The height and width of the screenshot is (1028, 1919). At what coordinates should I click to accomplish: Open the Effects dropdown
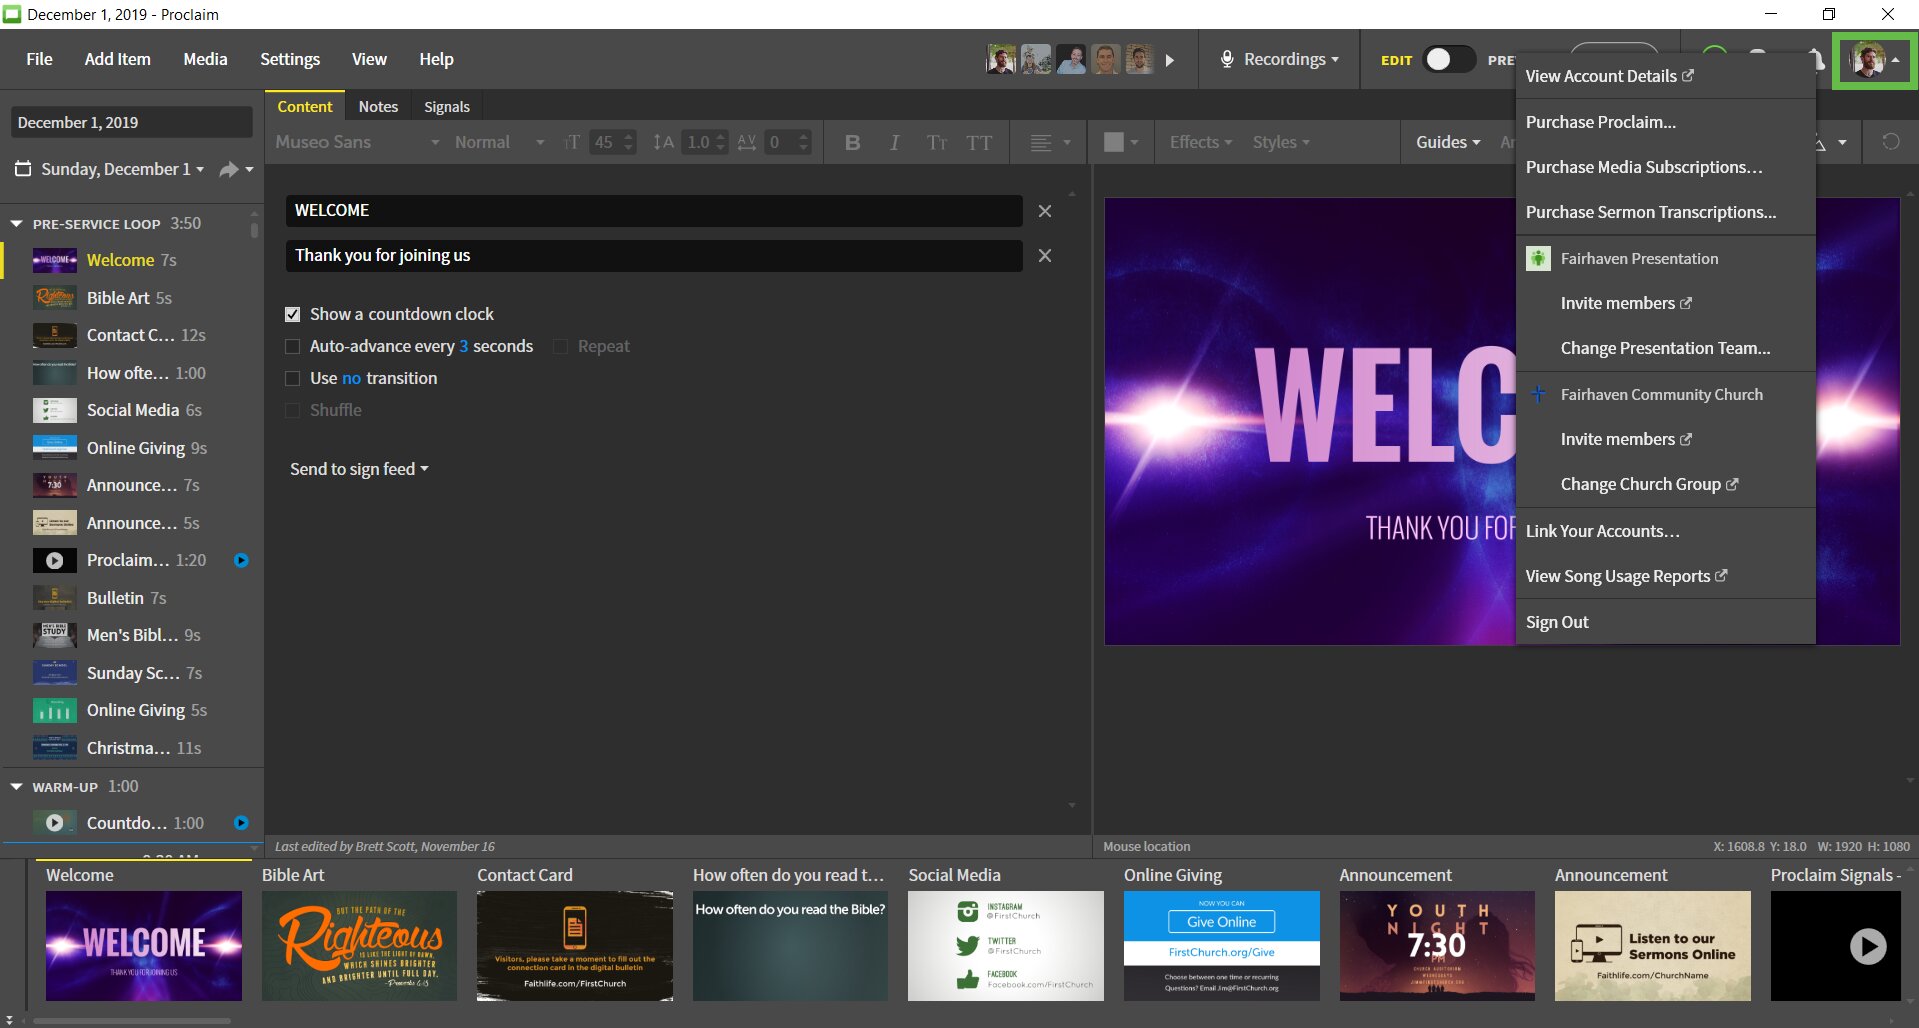tap(1200, 142)
